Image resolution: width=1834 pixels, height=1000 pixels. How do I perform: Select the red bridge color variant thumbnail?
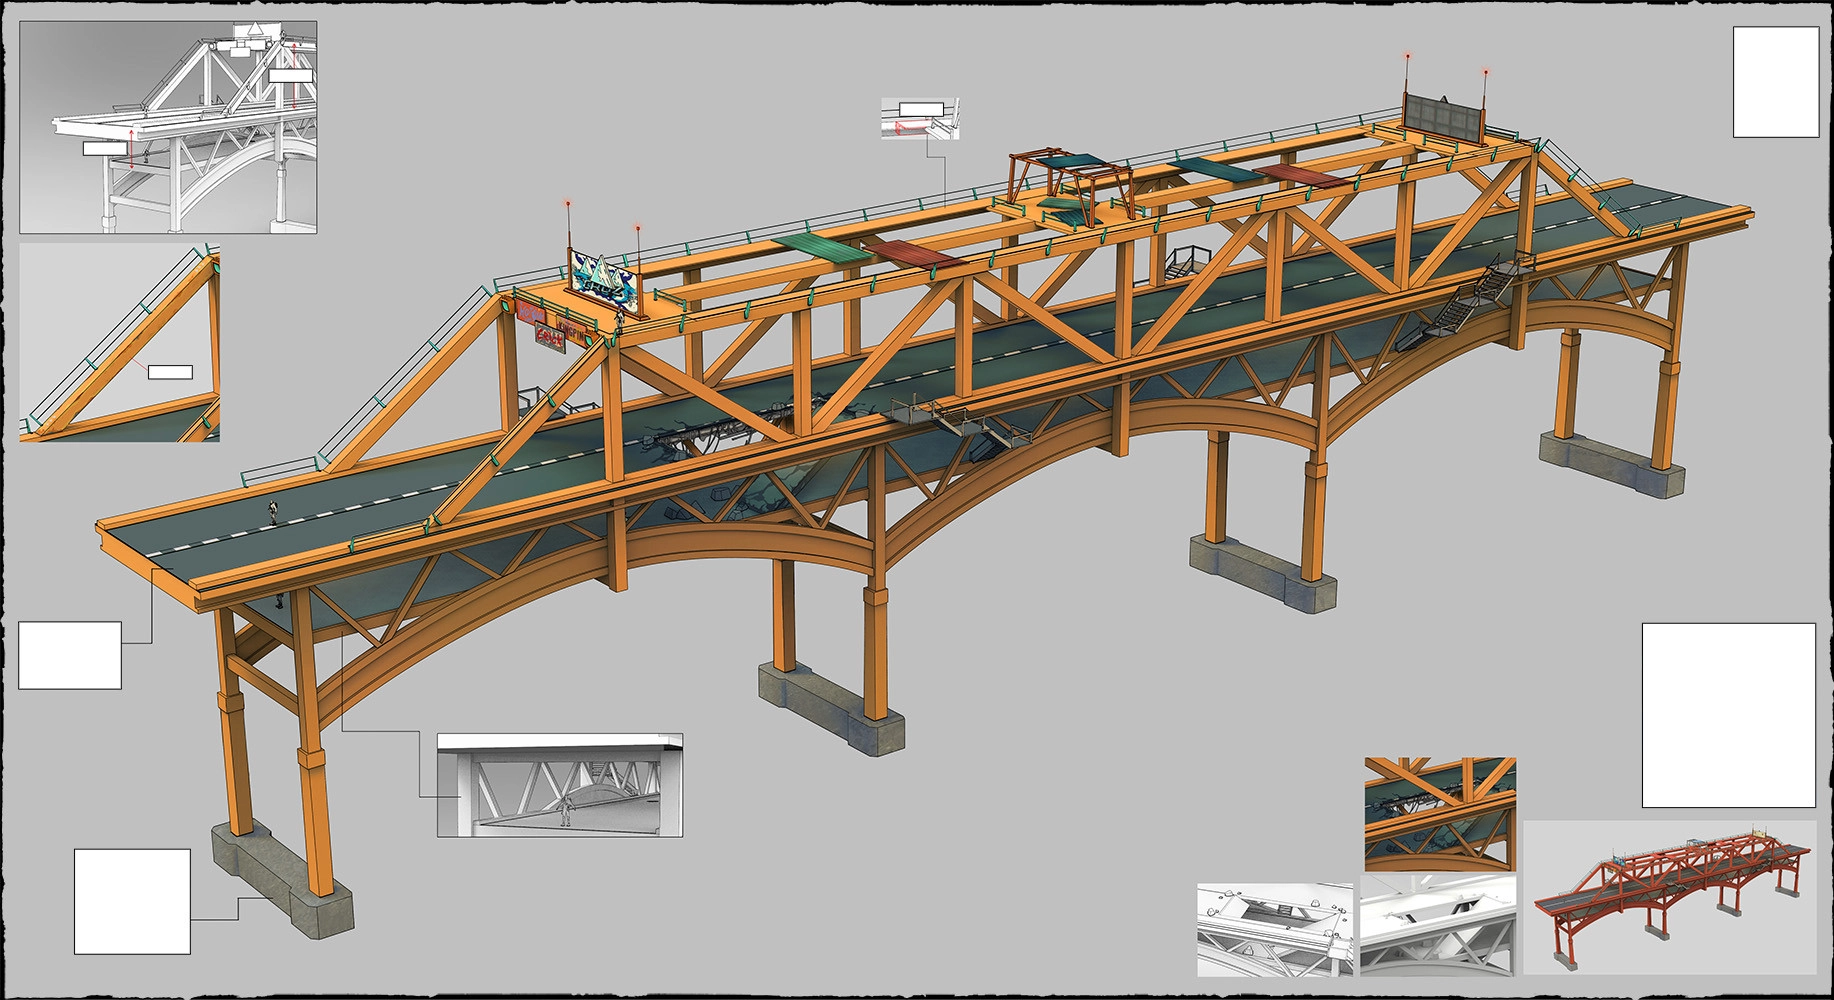(1669, 898)
